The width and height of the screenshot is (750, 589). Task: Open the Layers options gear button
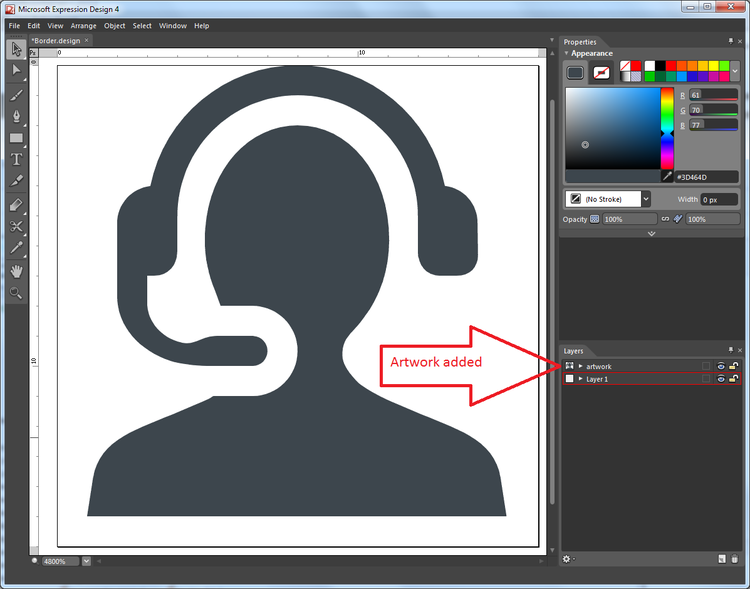click(567, 559)
